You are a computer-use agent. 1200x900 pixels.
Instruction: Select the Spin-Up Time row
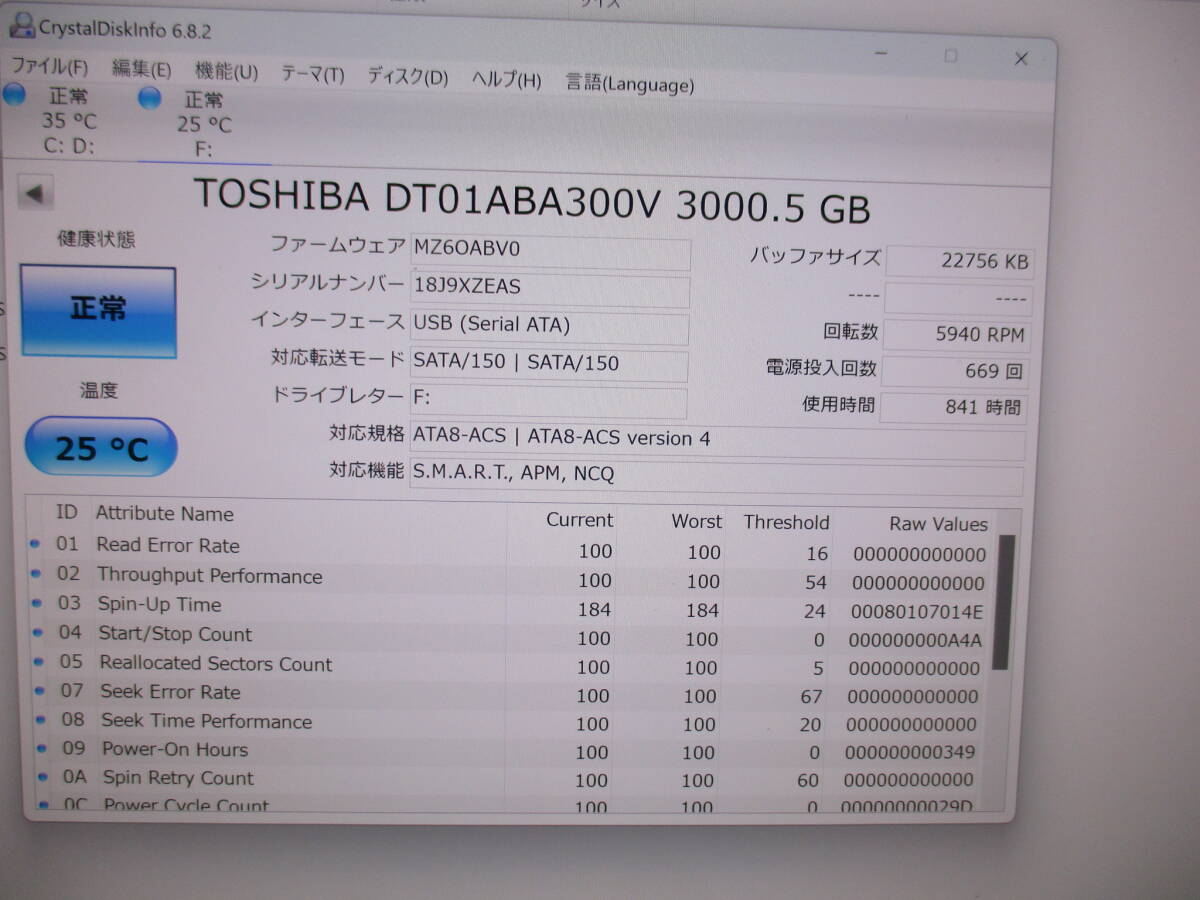coord(509,607)
